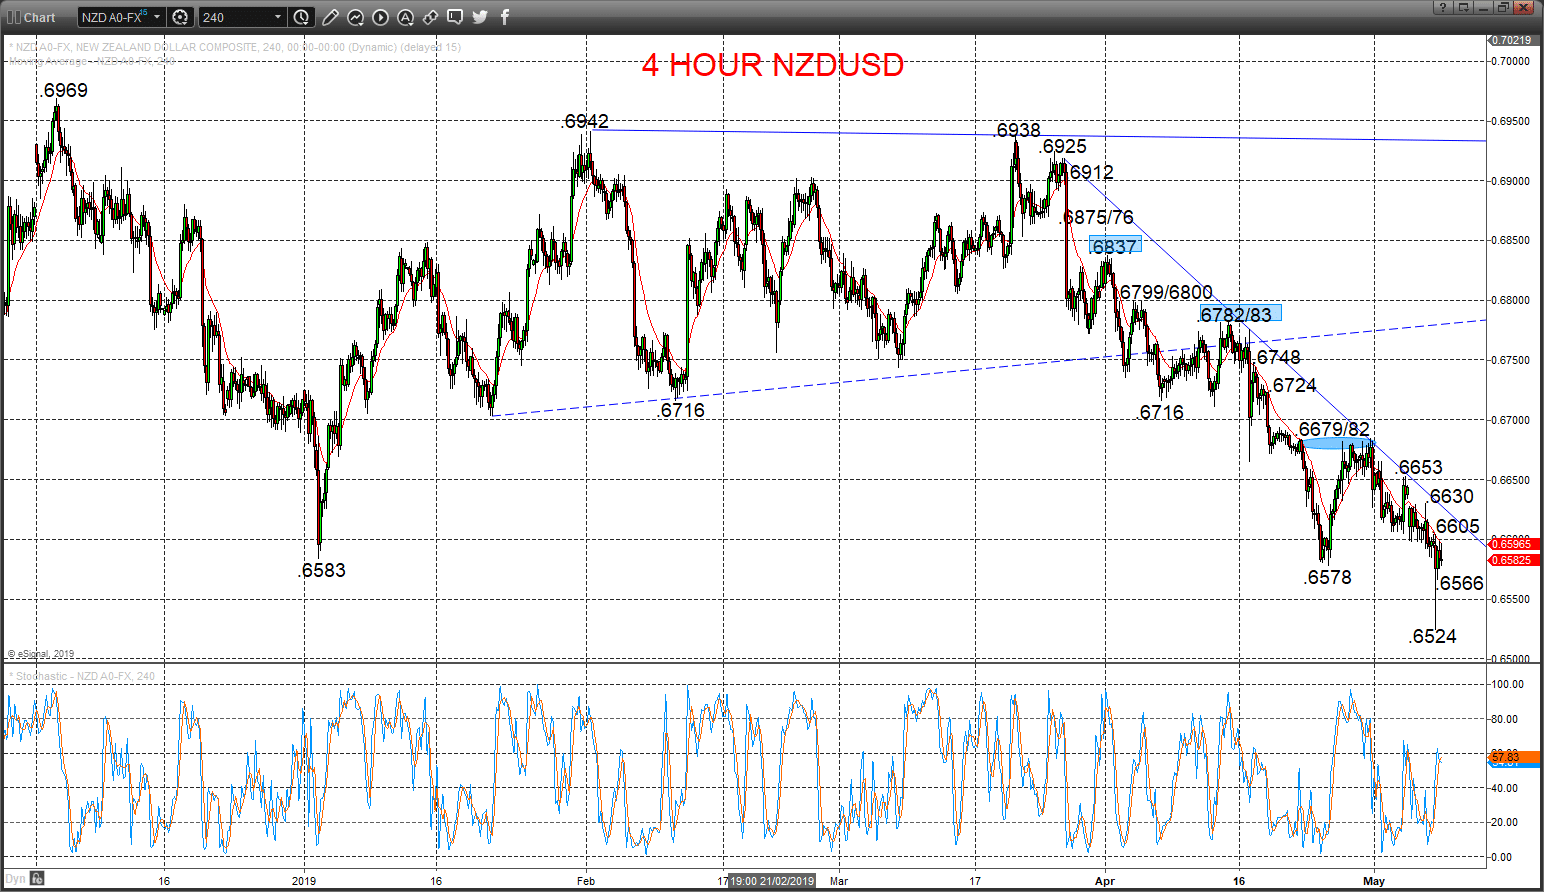This screenshot has height=892, width=1544.
Task: Click the .6748 price annotation
Action: pyautogui.click(x=1277, y=358)
